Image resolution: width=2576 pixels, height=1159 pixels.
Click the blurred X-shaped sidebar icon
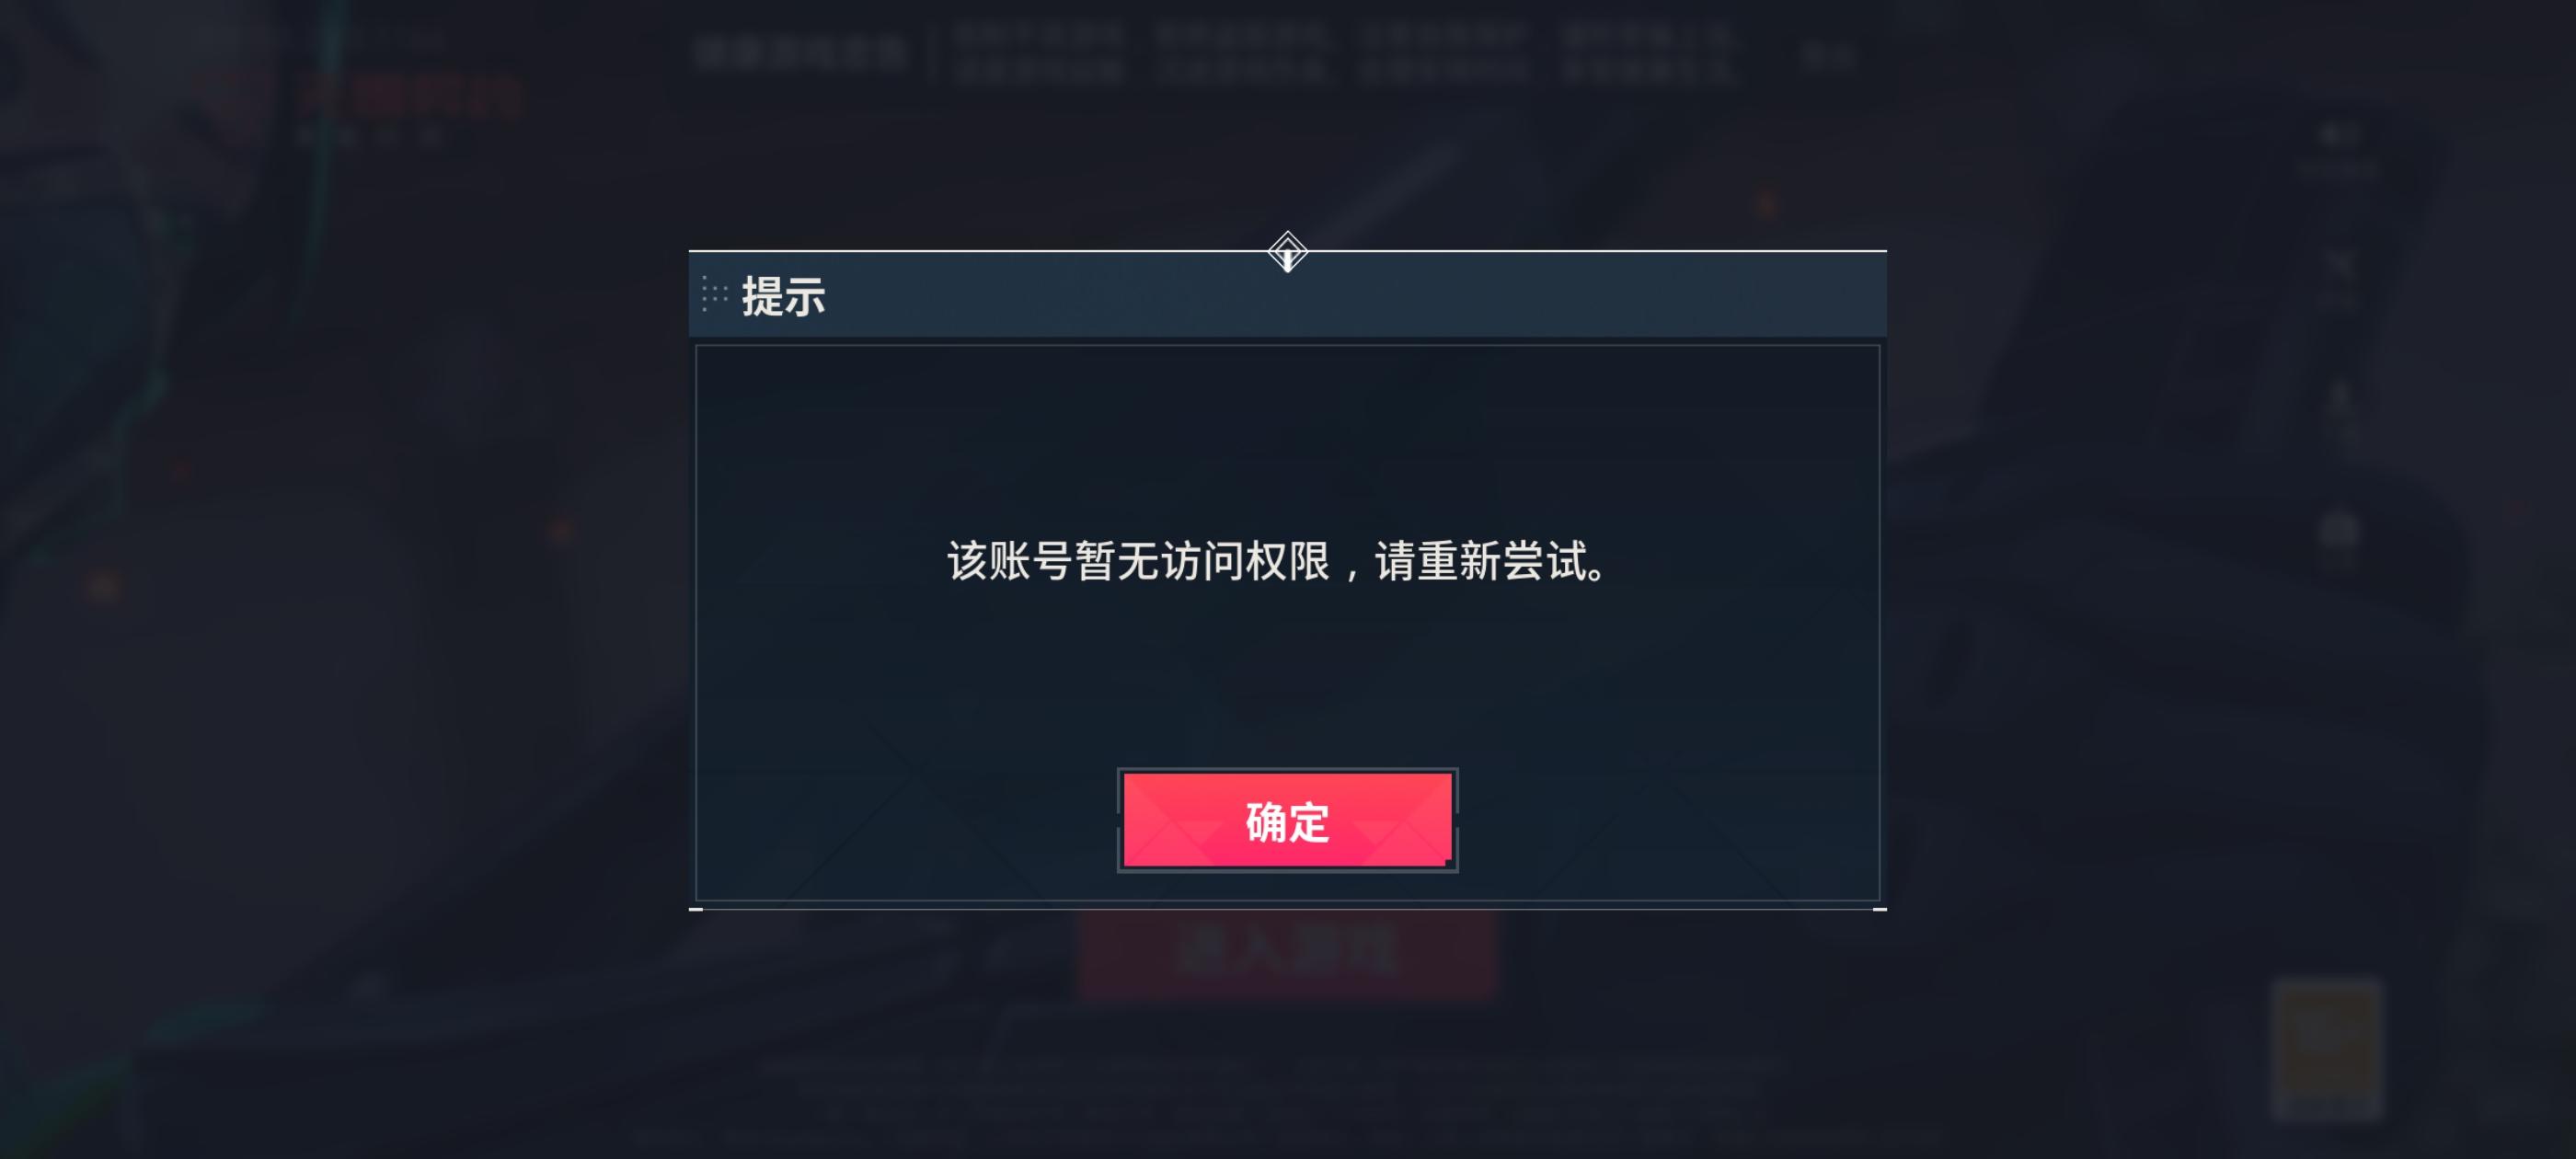[2338, 278]
